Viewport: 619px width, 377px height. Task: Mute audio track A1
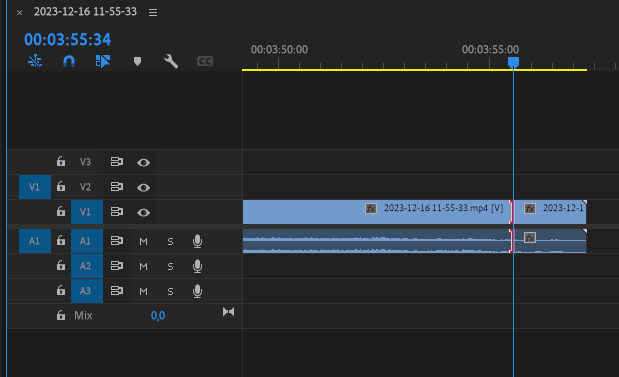tap(143, 241)
